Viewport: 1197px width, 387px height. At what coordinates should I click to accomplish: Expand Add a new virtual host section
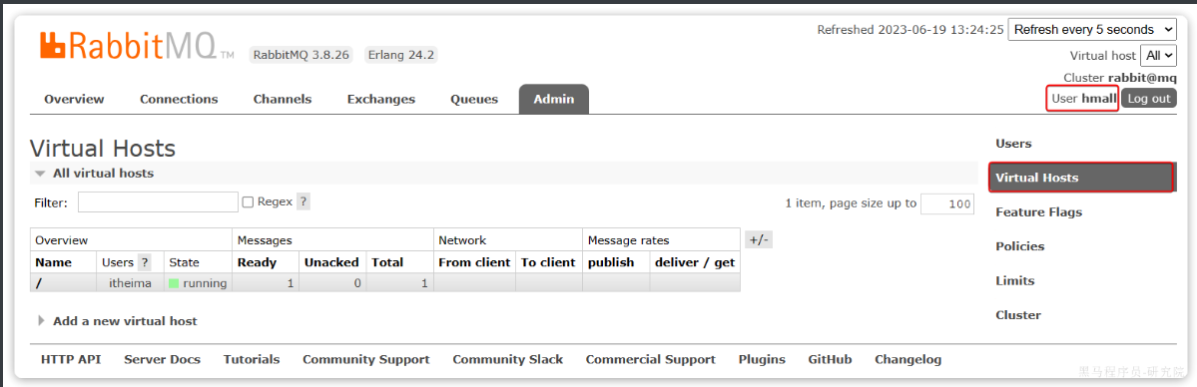click(118, 321)
